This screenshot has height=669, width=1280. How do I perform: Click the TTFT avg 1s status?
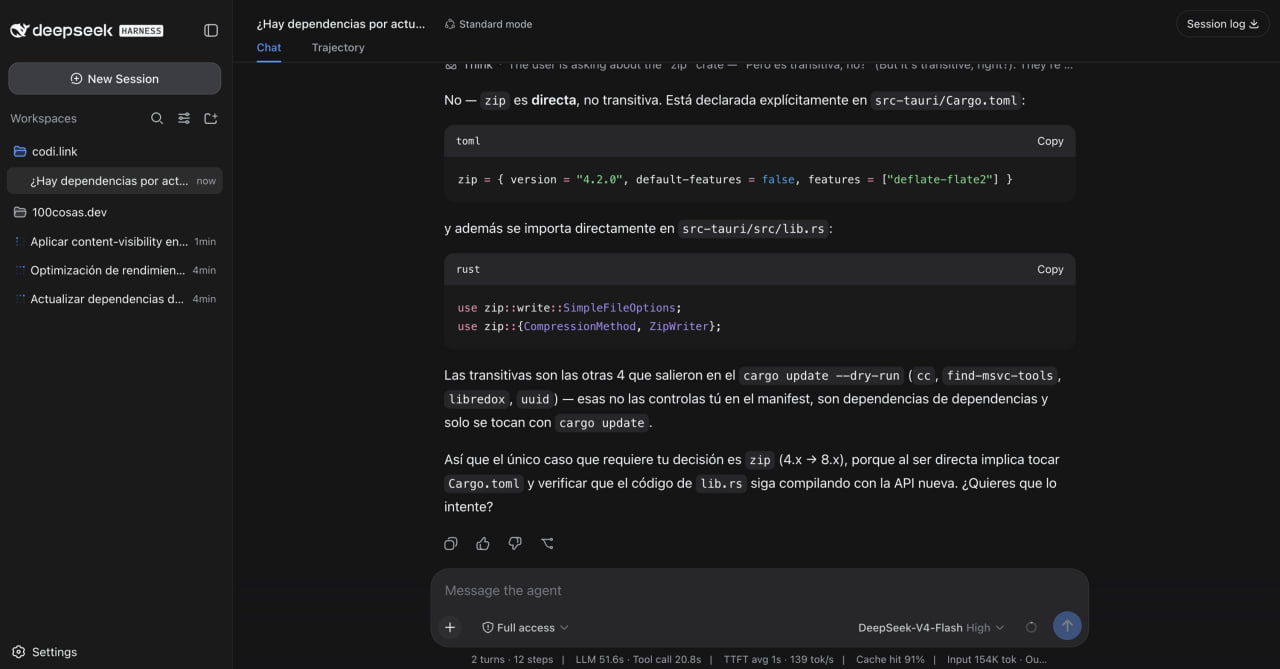pos(751,660)
